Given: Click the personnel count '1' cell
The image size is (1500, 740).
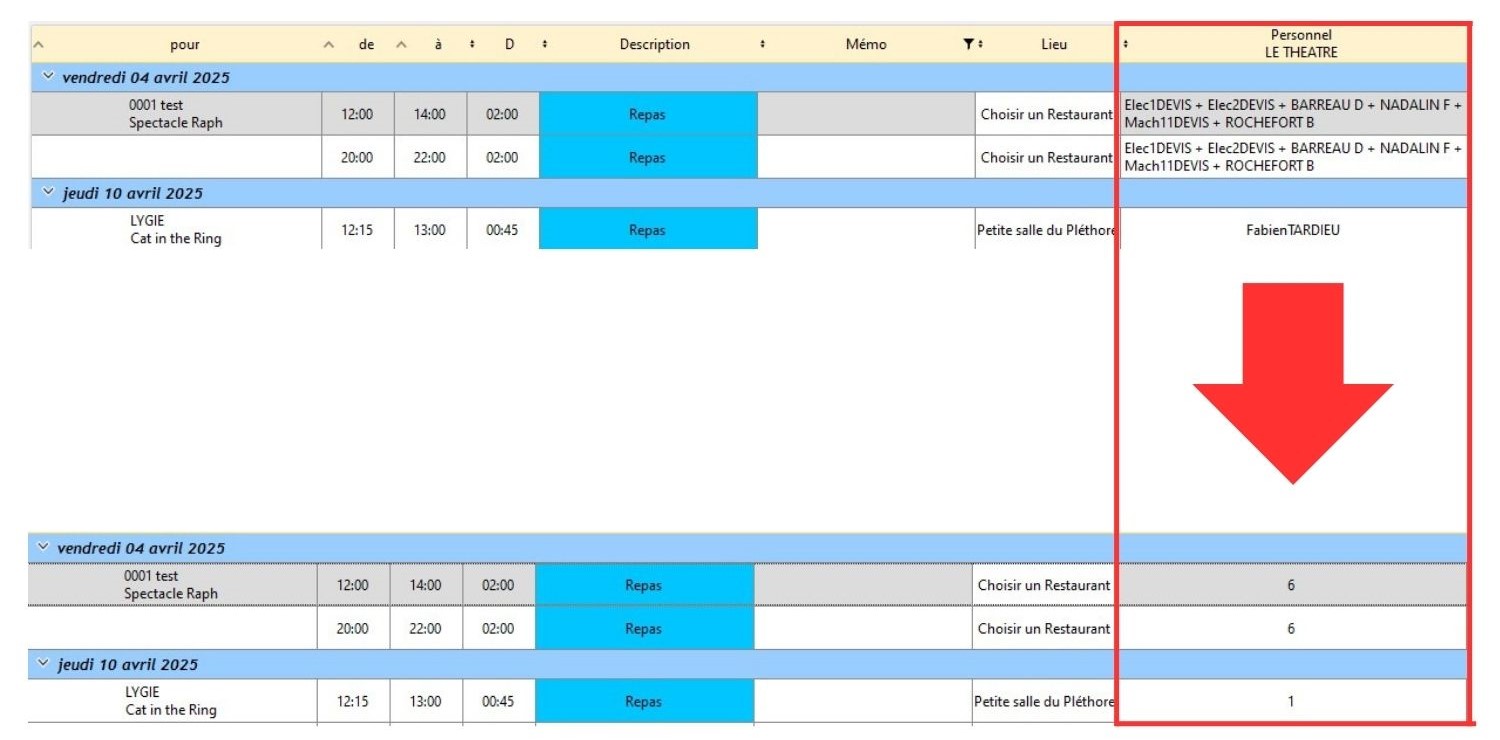Looking at the screenshot, I should point(1290,701).
